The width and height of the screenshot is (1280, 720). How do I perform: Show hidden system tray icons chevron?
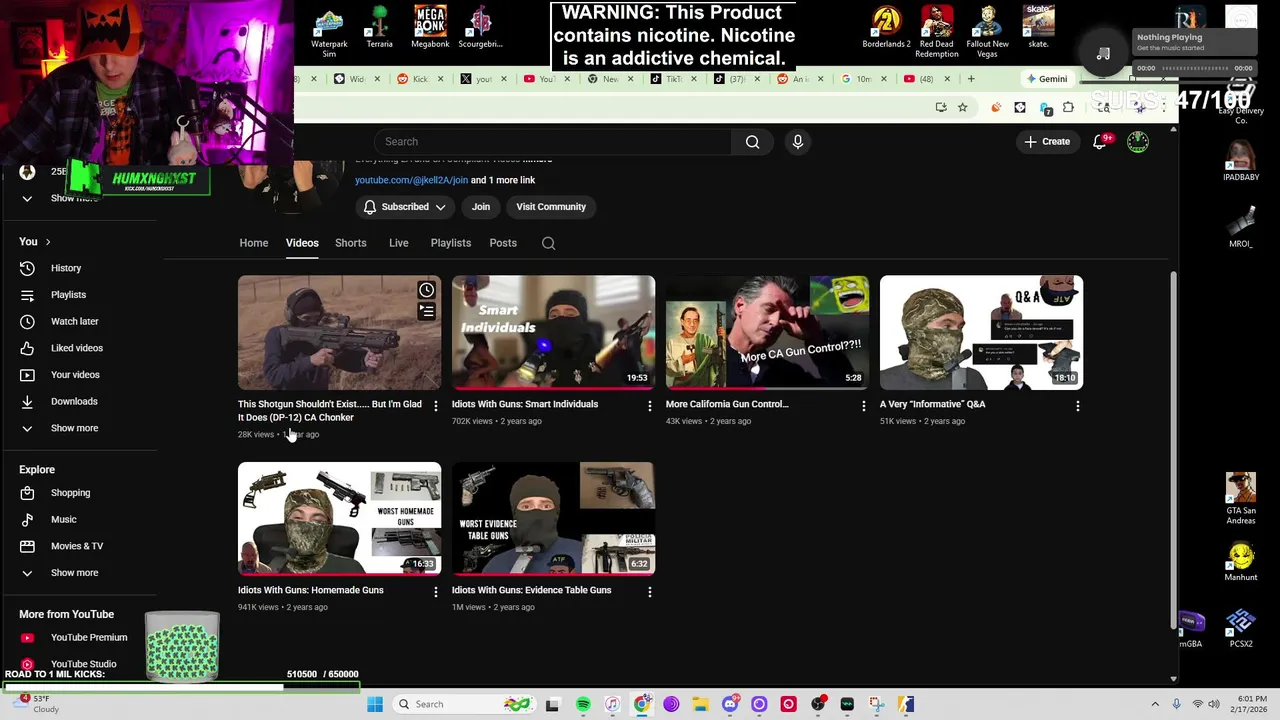click(1156, 705)
